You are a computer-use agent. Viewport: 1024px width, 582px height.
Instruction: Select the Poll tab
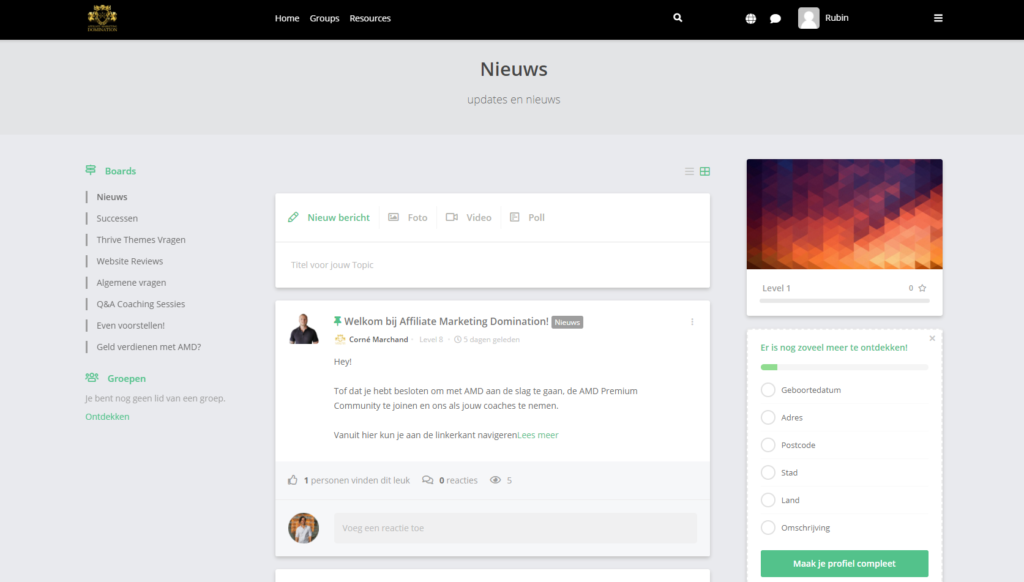pyautogui.click(x=527, y=218)
